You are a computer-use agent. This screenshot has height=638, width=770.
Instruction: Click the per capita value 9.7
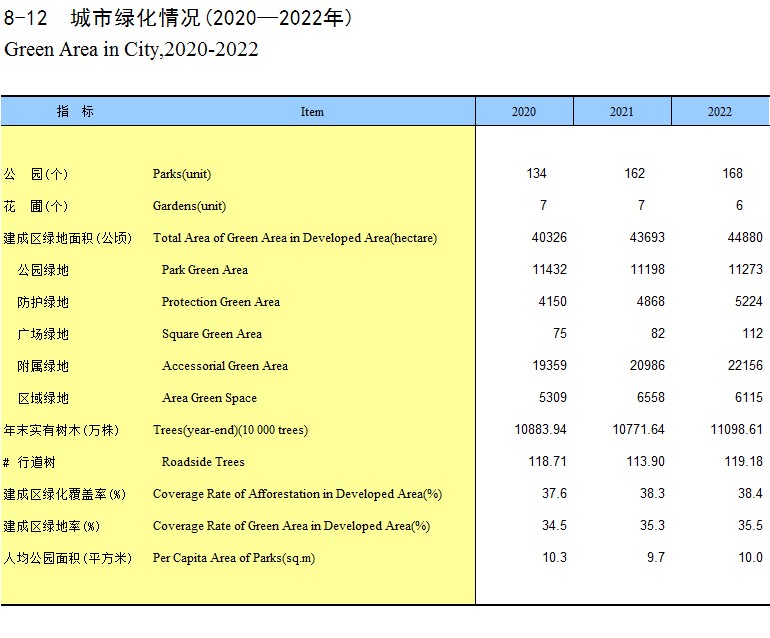pyautogui.click(x=656, y=557)
